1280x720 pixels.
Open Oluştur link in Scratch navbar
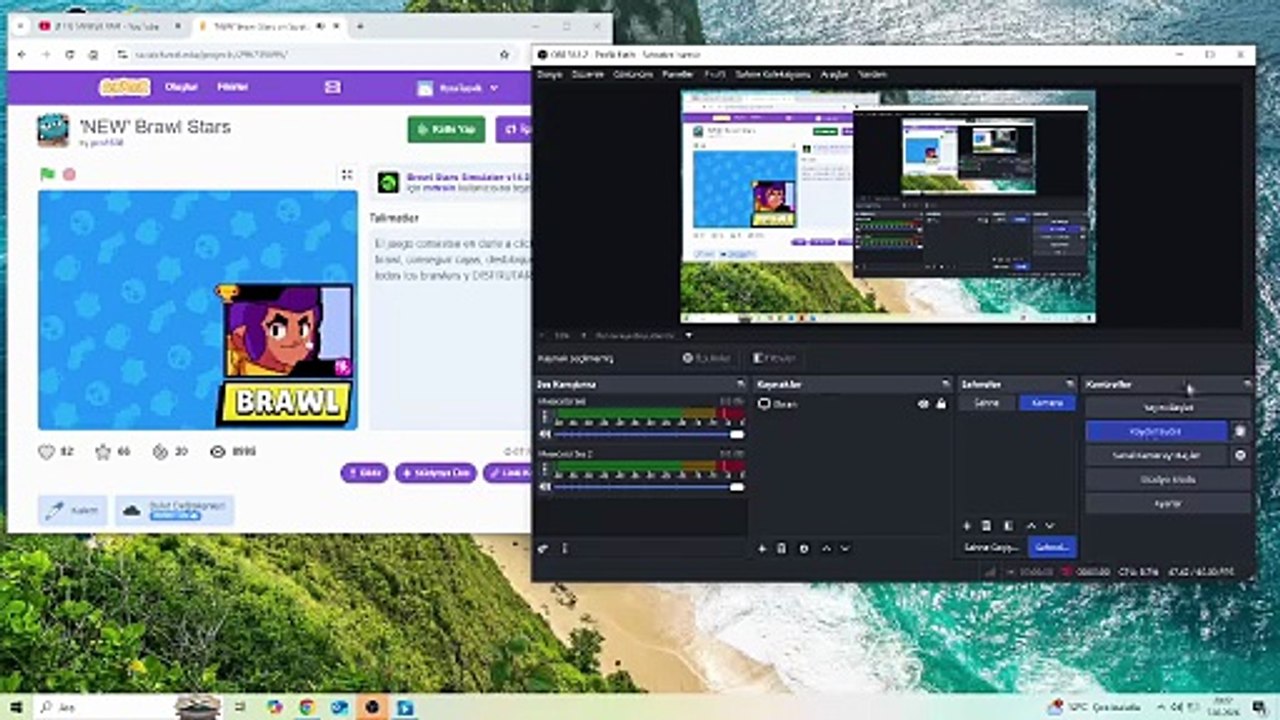point(181,88)
